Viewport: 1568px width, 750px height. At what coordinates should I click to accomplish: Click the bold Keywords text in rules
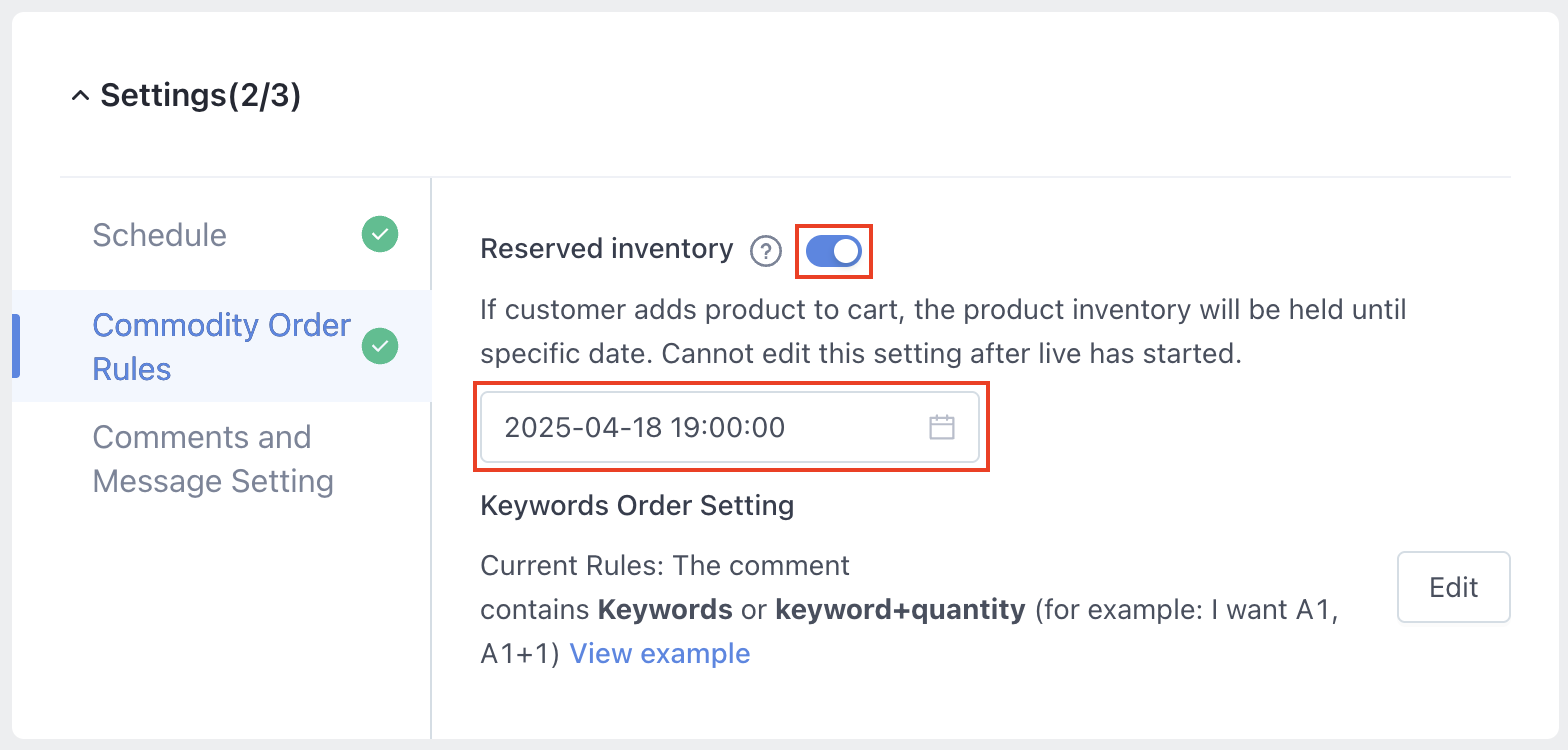665,609
